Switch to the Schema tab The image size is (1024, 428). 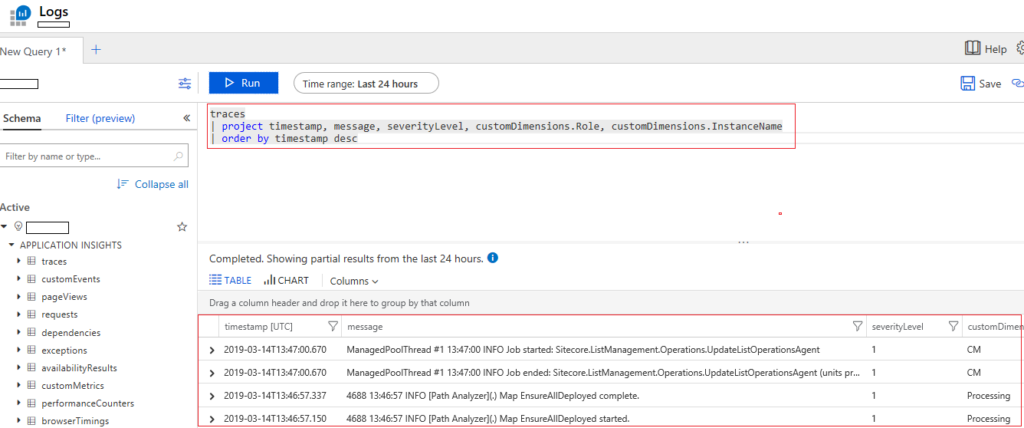(22, 118)
